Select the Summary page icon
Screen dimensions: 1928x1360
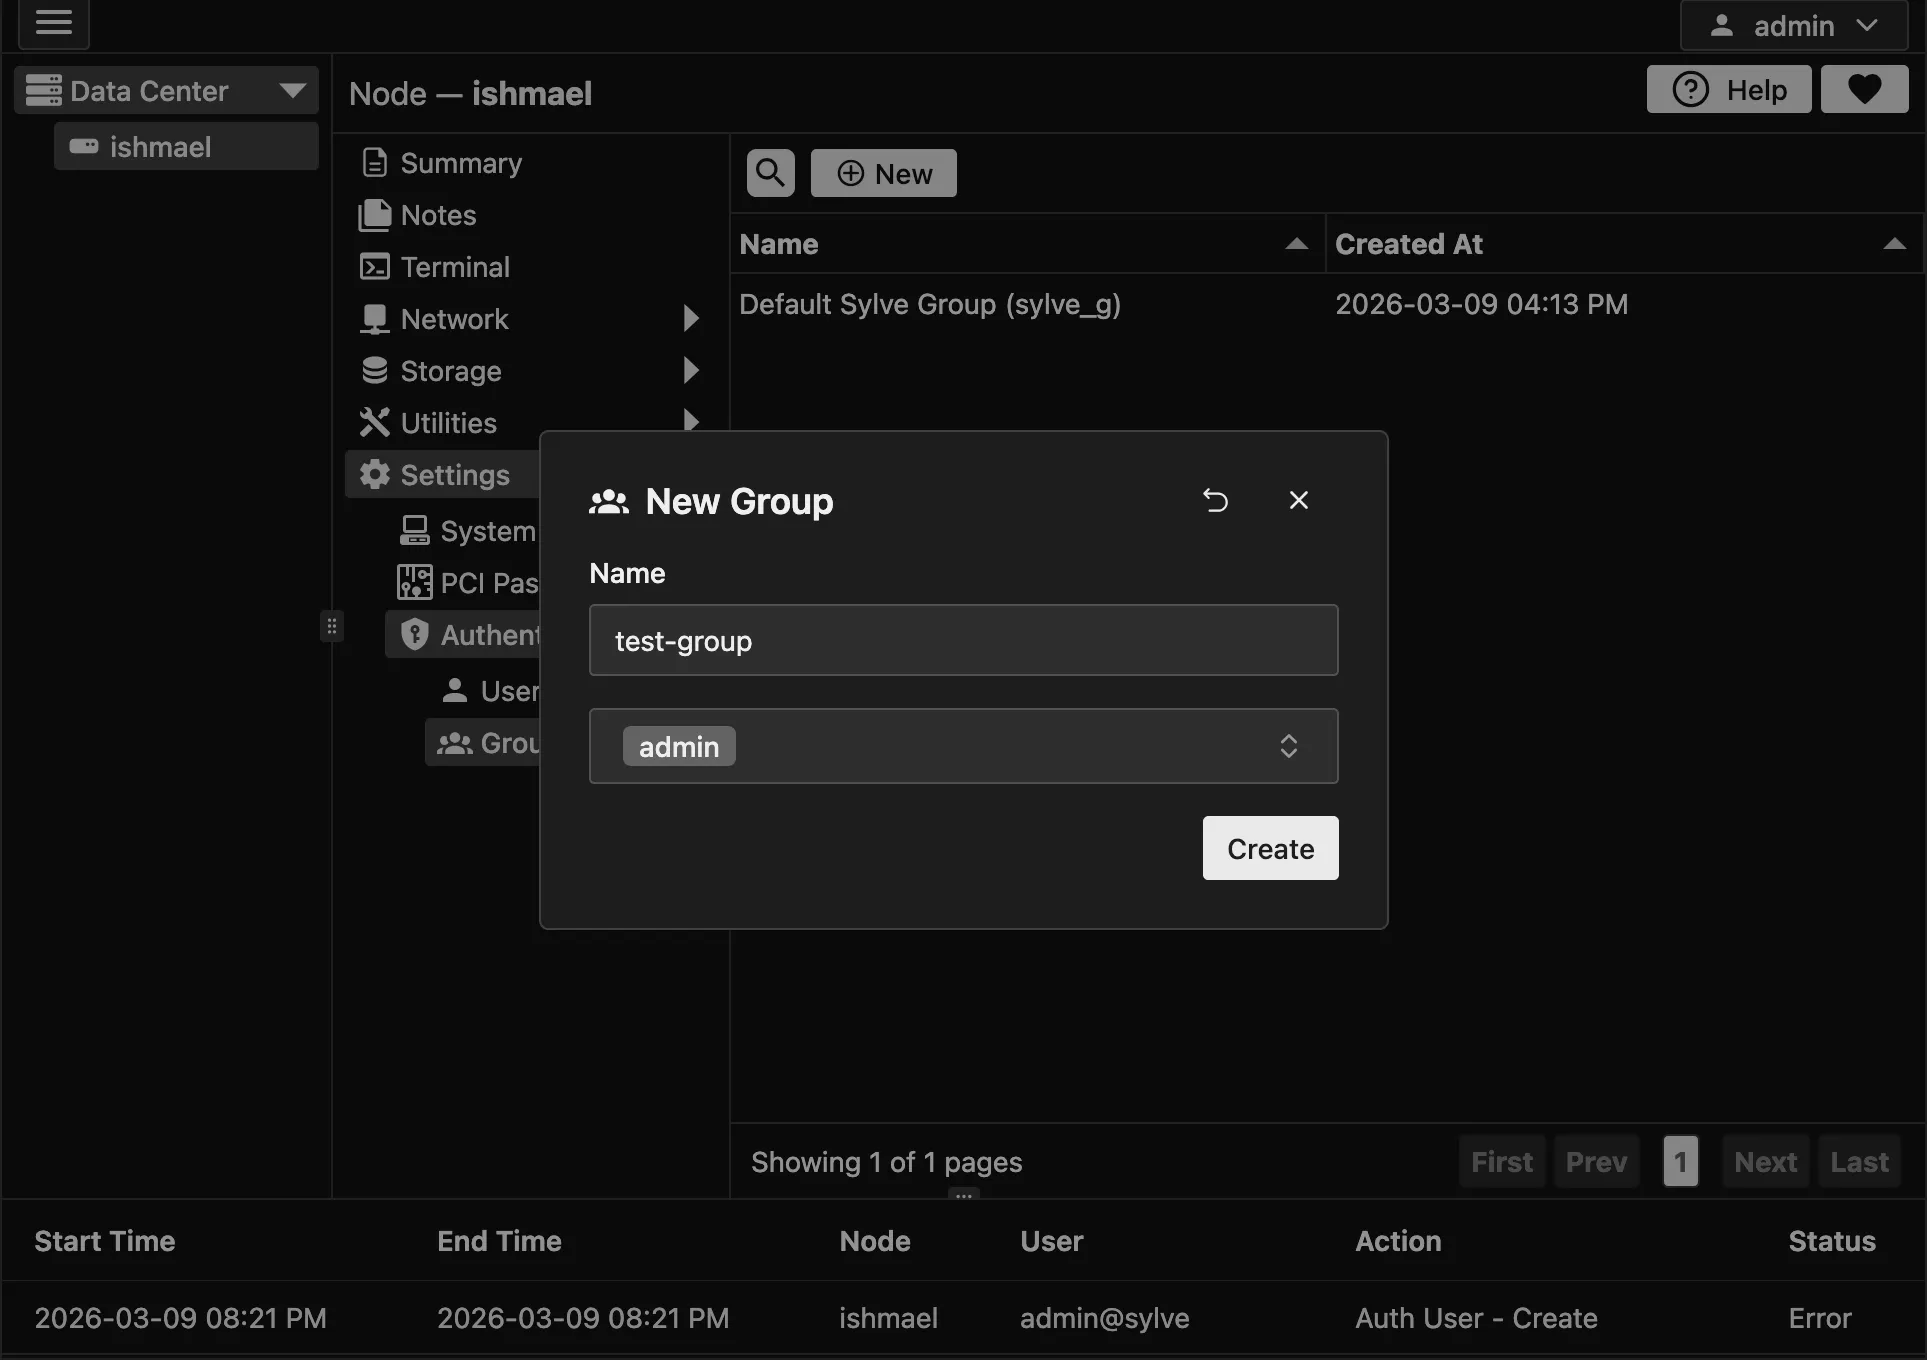click(374, 162)
